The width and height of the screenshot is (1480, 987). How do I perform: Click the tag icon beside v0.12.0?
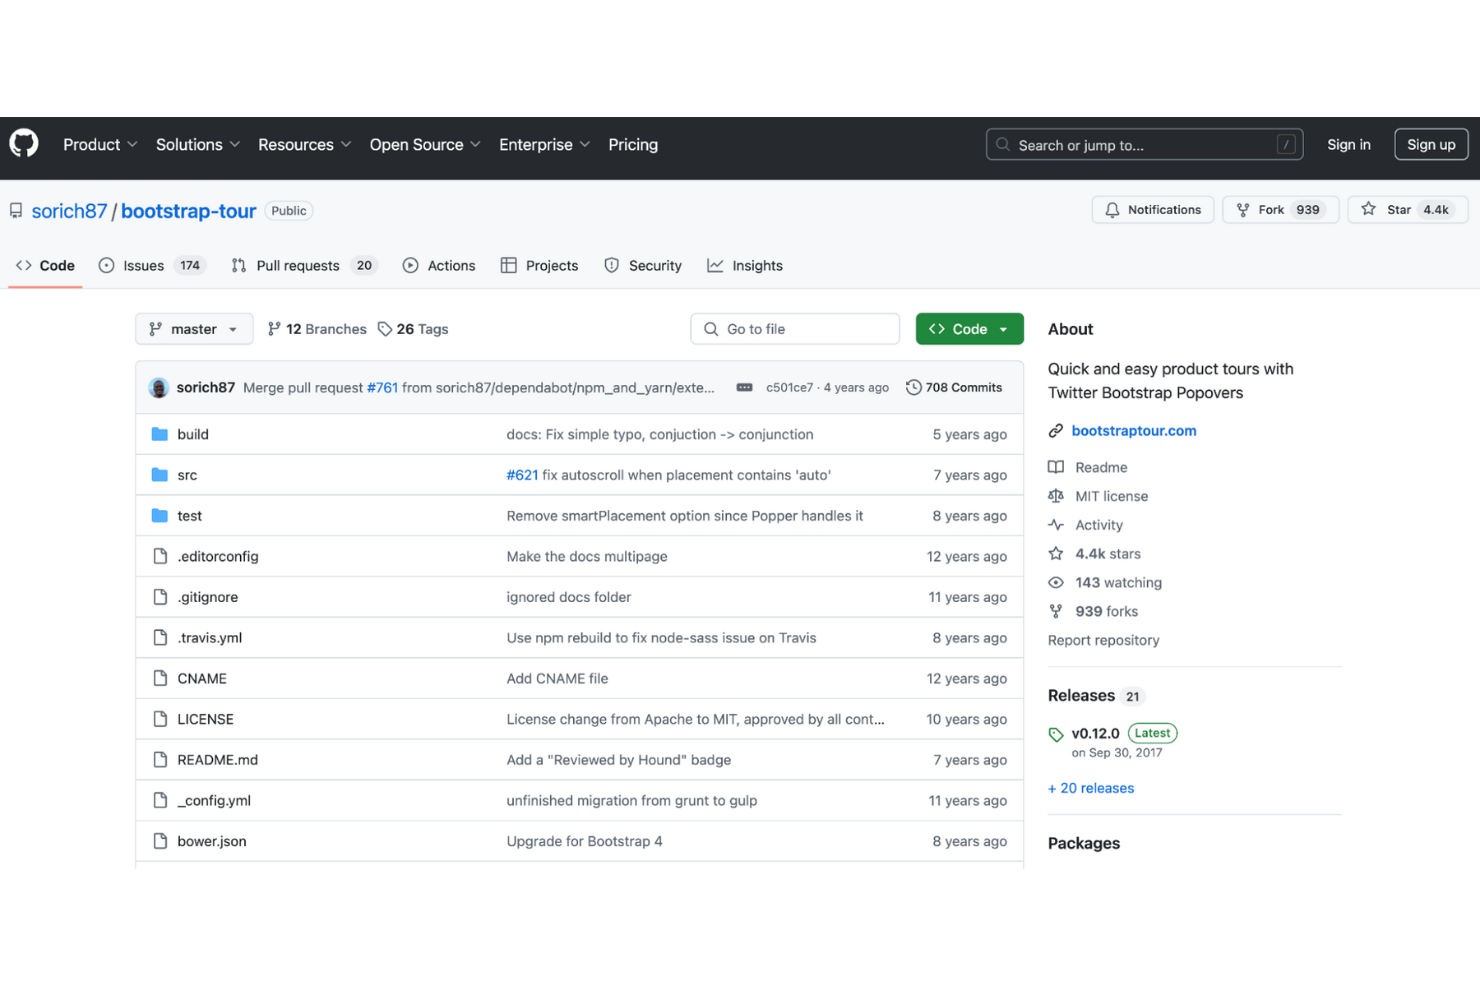coord(1056,735)
